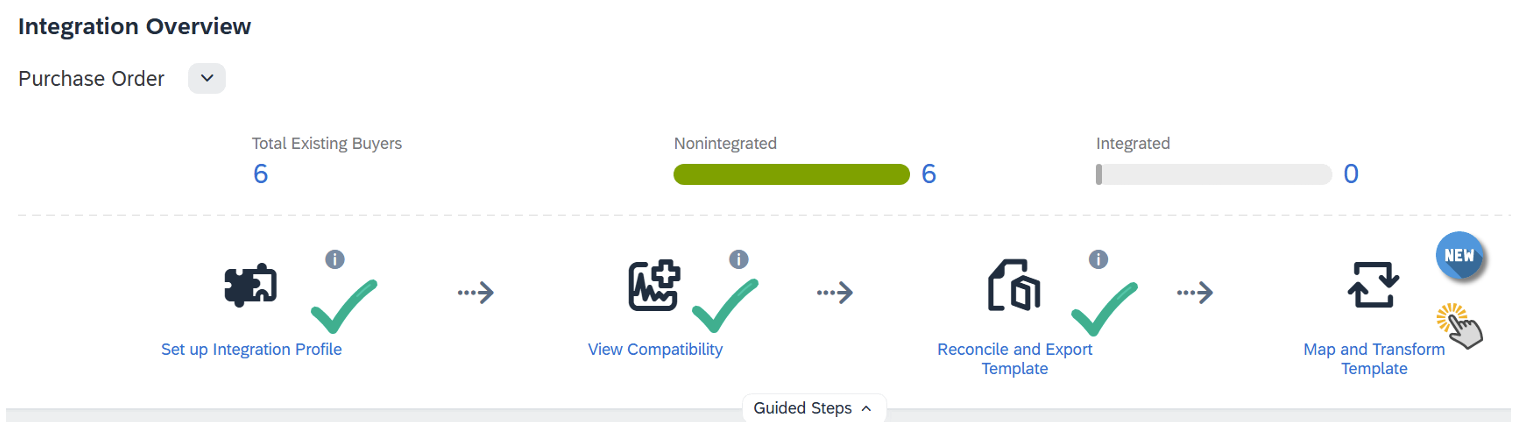Screen dimensions: 1514x424
Task: Open the Set up Integration Profile link
Action: (x=251, y=350)
